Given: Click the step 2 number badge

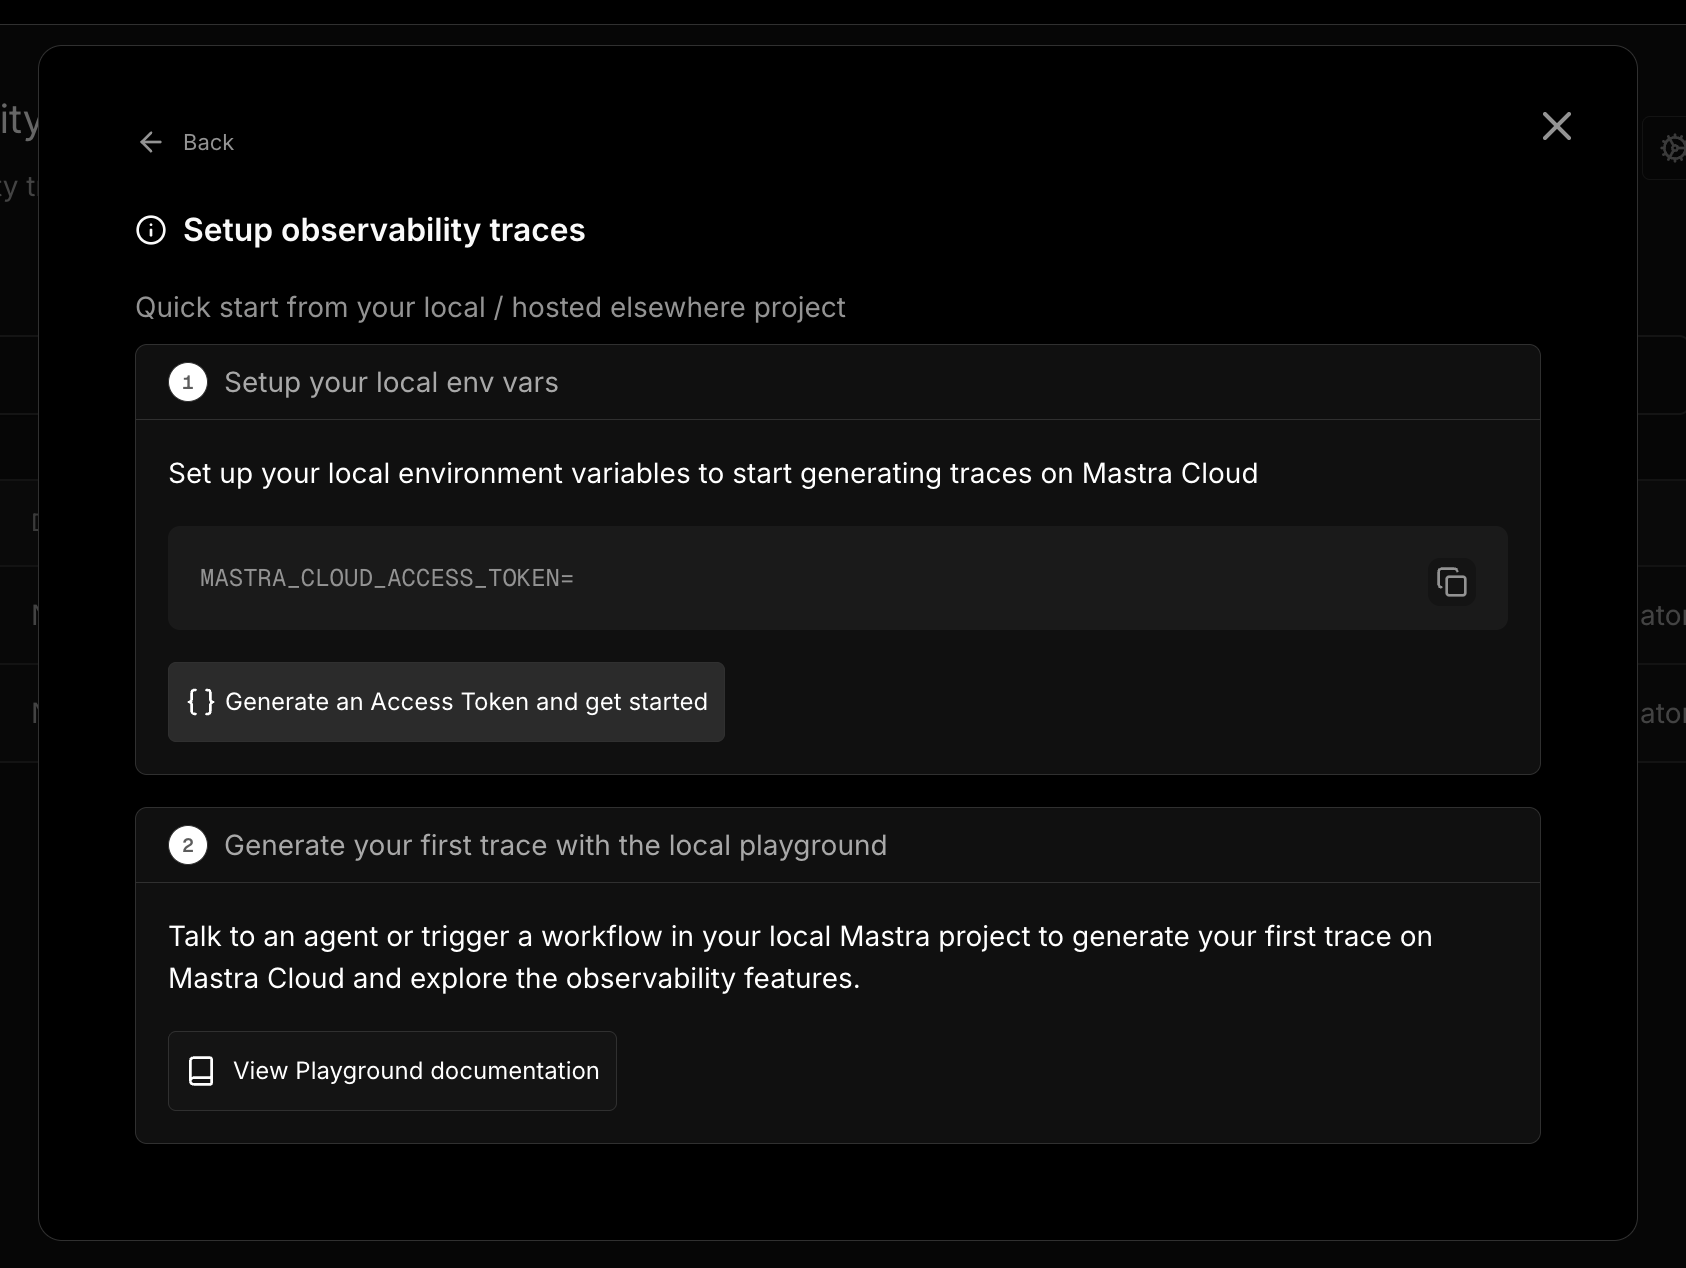Looking at the screenshot, I should 188,845.
